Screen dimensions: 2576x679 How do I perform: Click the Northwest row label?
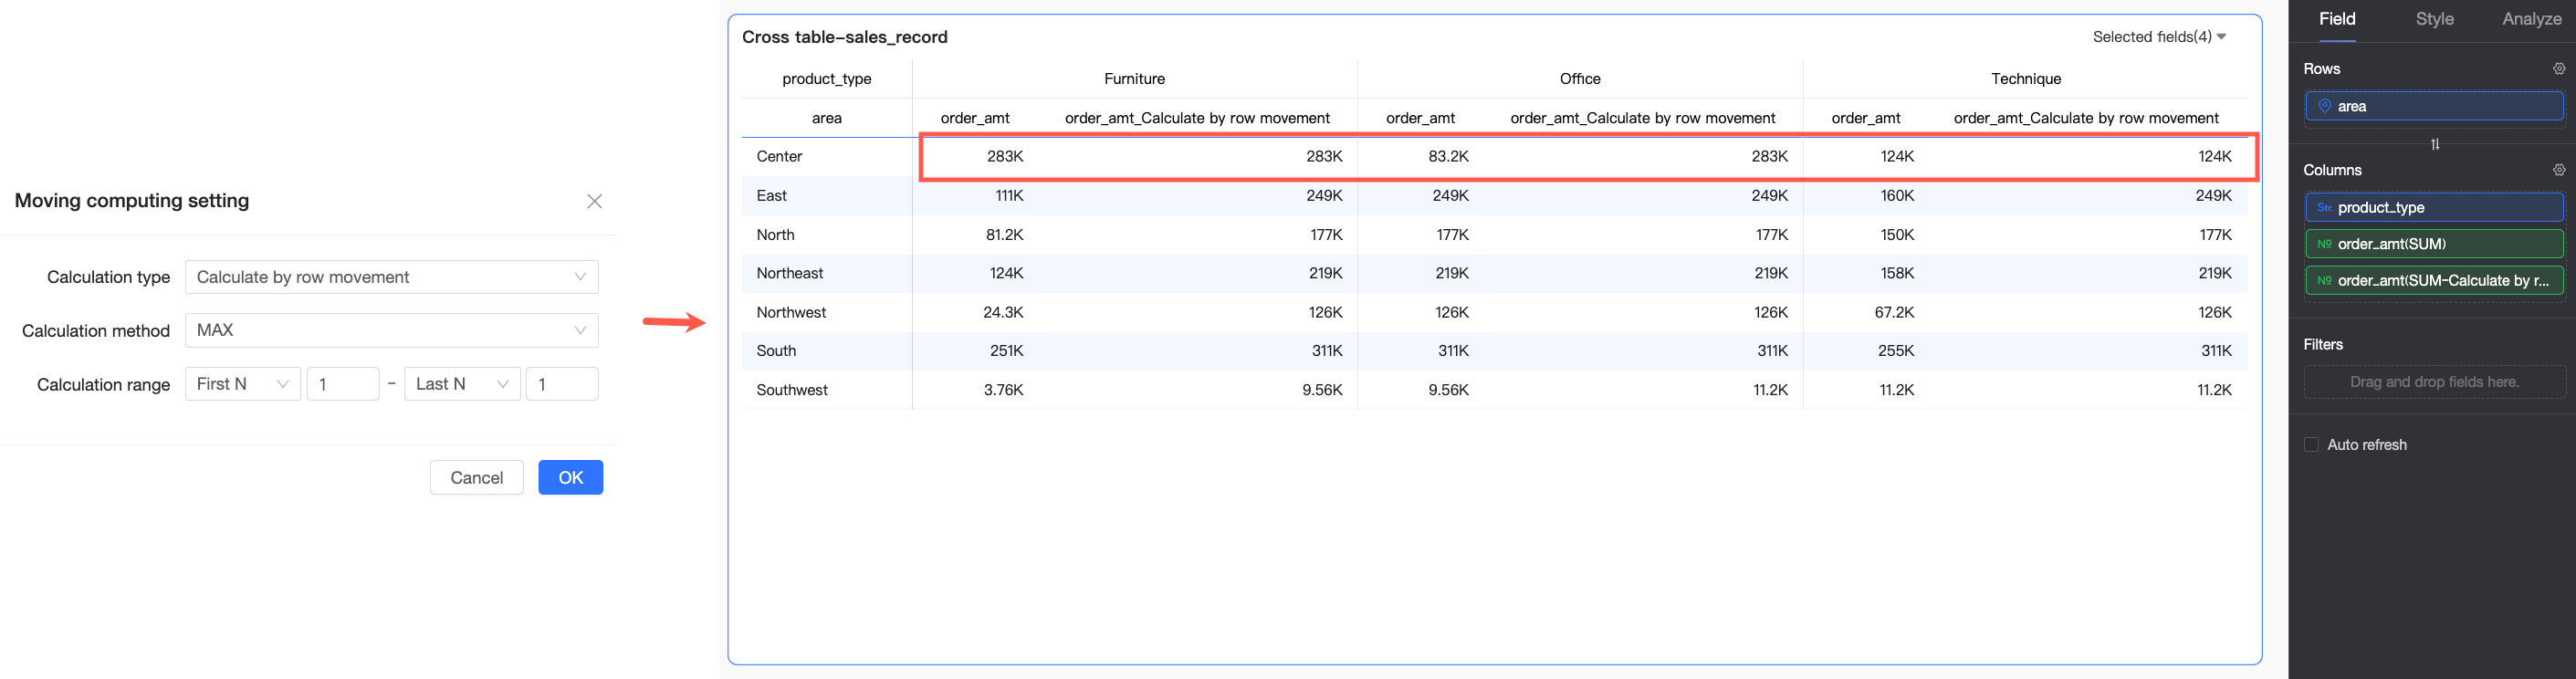[x=791, y=312]
